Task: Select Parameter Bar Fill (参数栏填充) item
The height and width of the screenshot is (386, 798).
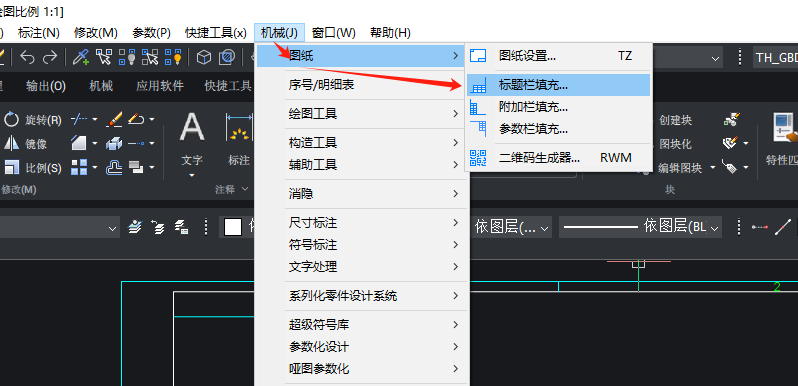Action: coord(559,129)
